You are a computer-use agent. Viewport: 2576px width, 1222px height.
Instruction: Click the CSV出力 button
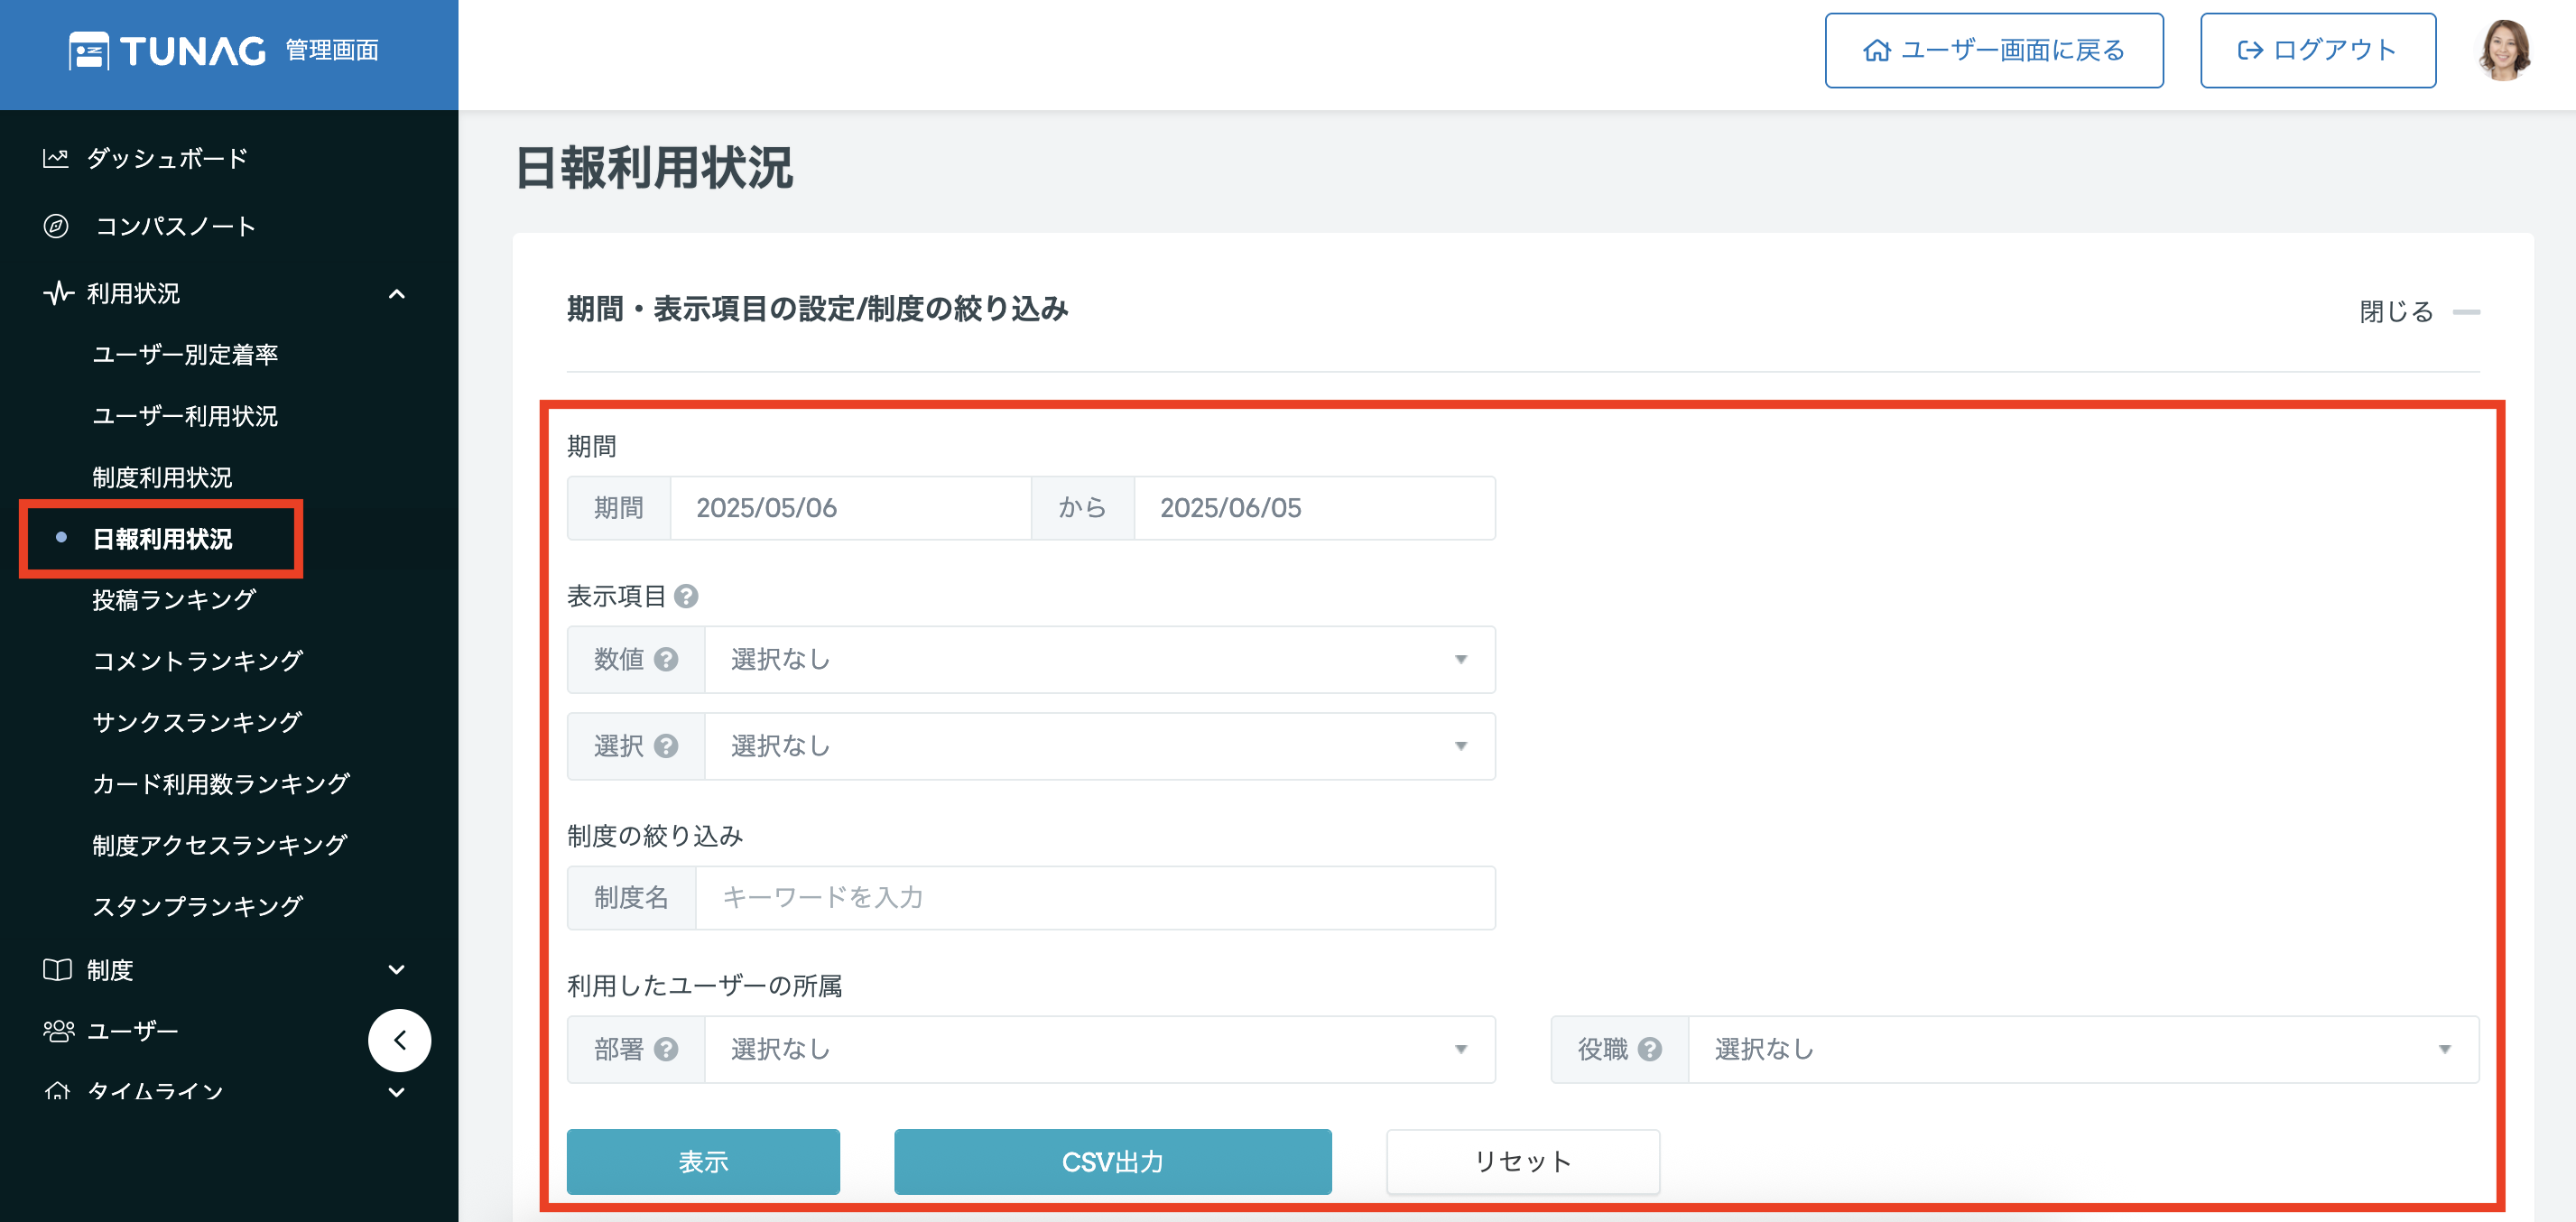tap(1113, 1161)
